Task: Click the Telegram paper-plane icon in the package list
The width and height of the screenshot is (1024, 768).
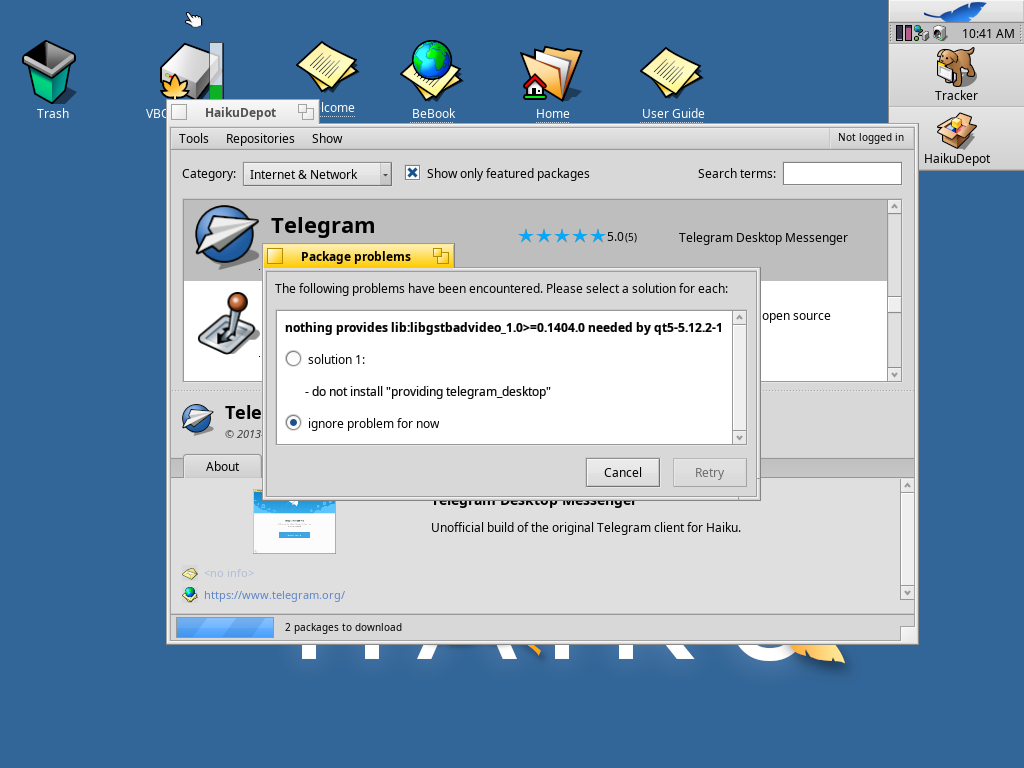Action: (226, 236)
